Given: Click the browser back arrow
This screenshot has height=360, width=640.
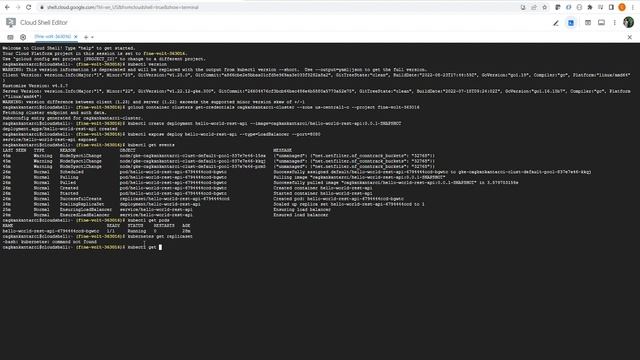Looking at the screenshot, I should (7, 7).
